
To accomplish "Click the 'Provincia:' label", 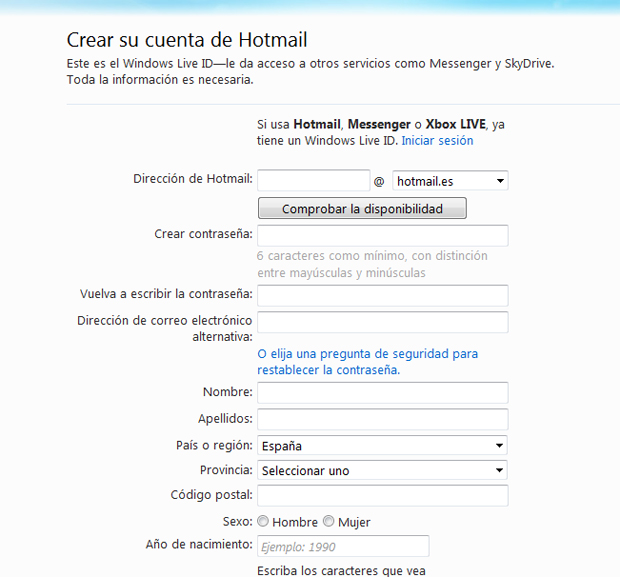I will pos(226,470).
